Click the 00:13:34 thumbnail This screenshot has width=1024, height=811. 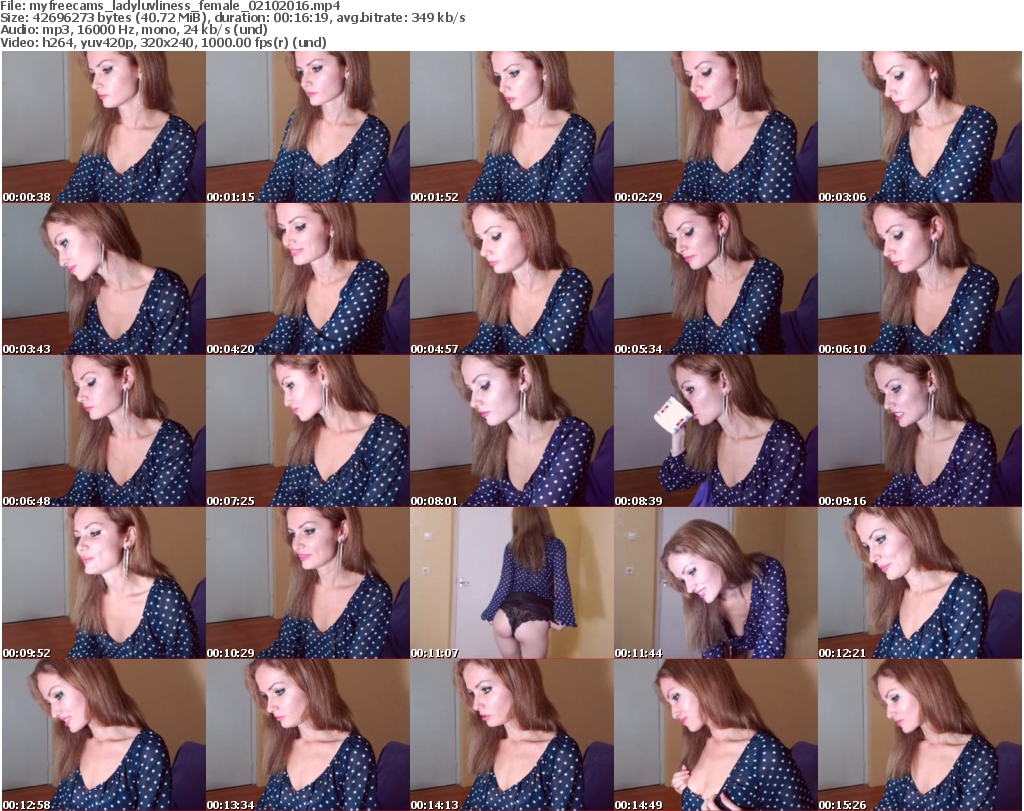click(x=308, y=735)
